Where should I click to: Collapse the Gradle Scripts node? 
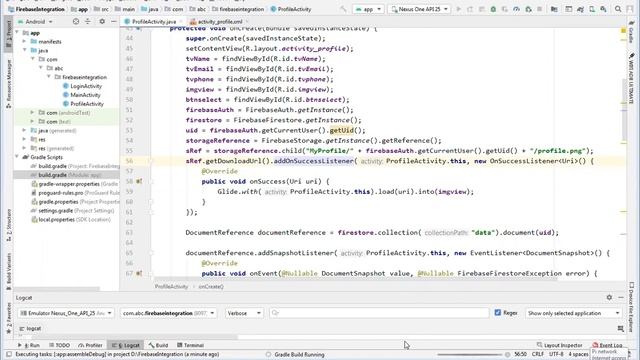point(17,157)
